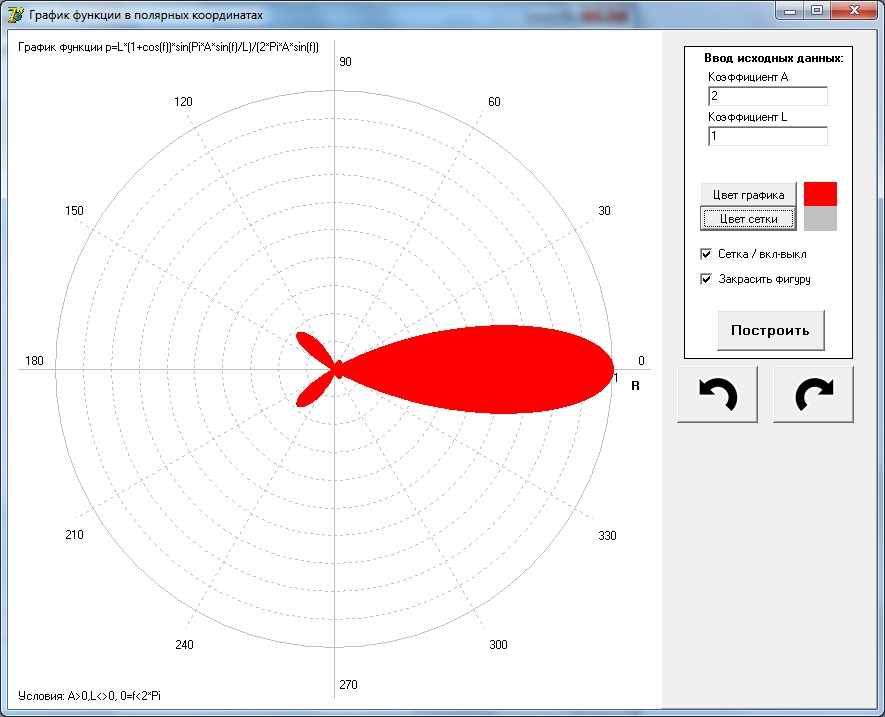Screen dimensions: 885x717
Task: Click the 'Построить' button
Action: [770, 330]
